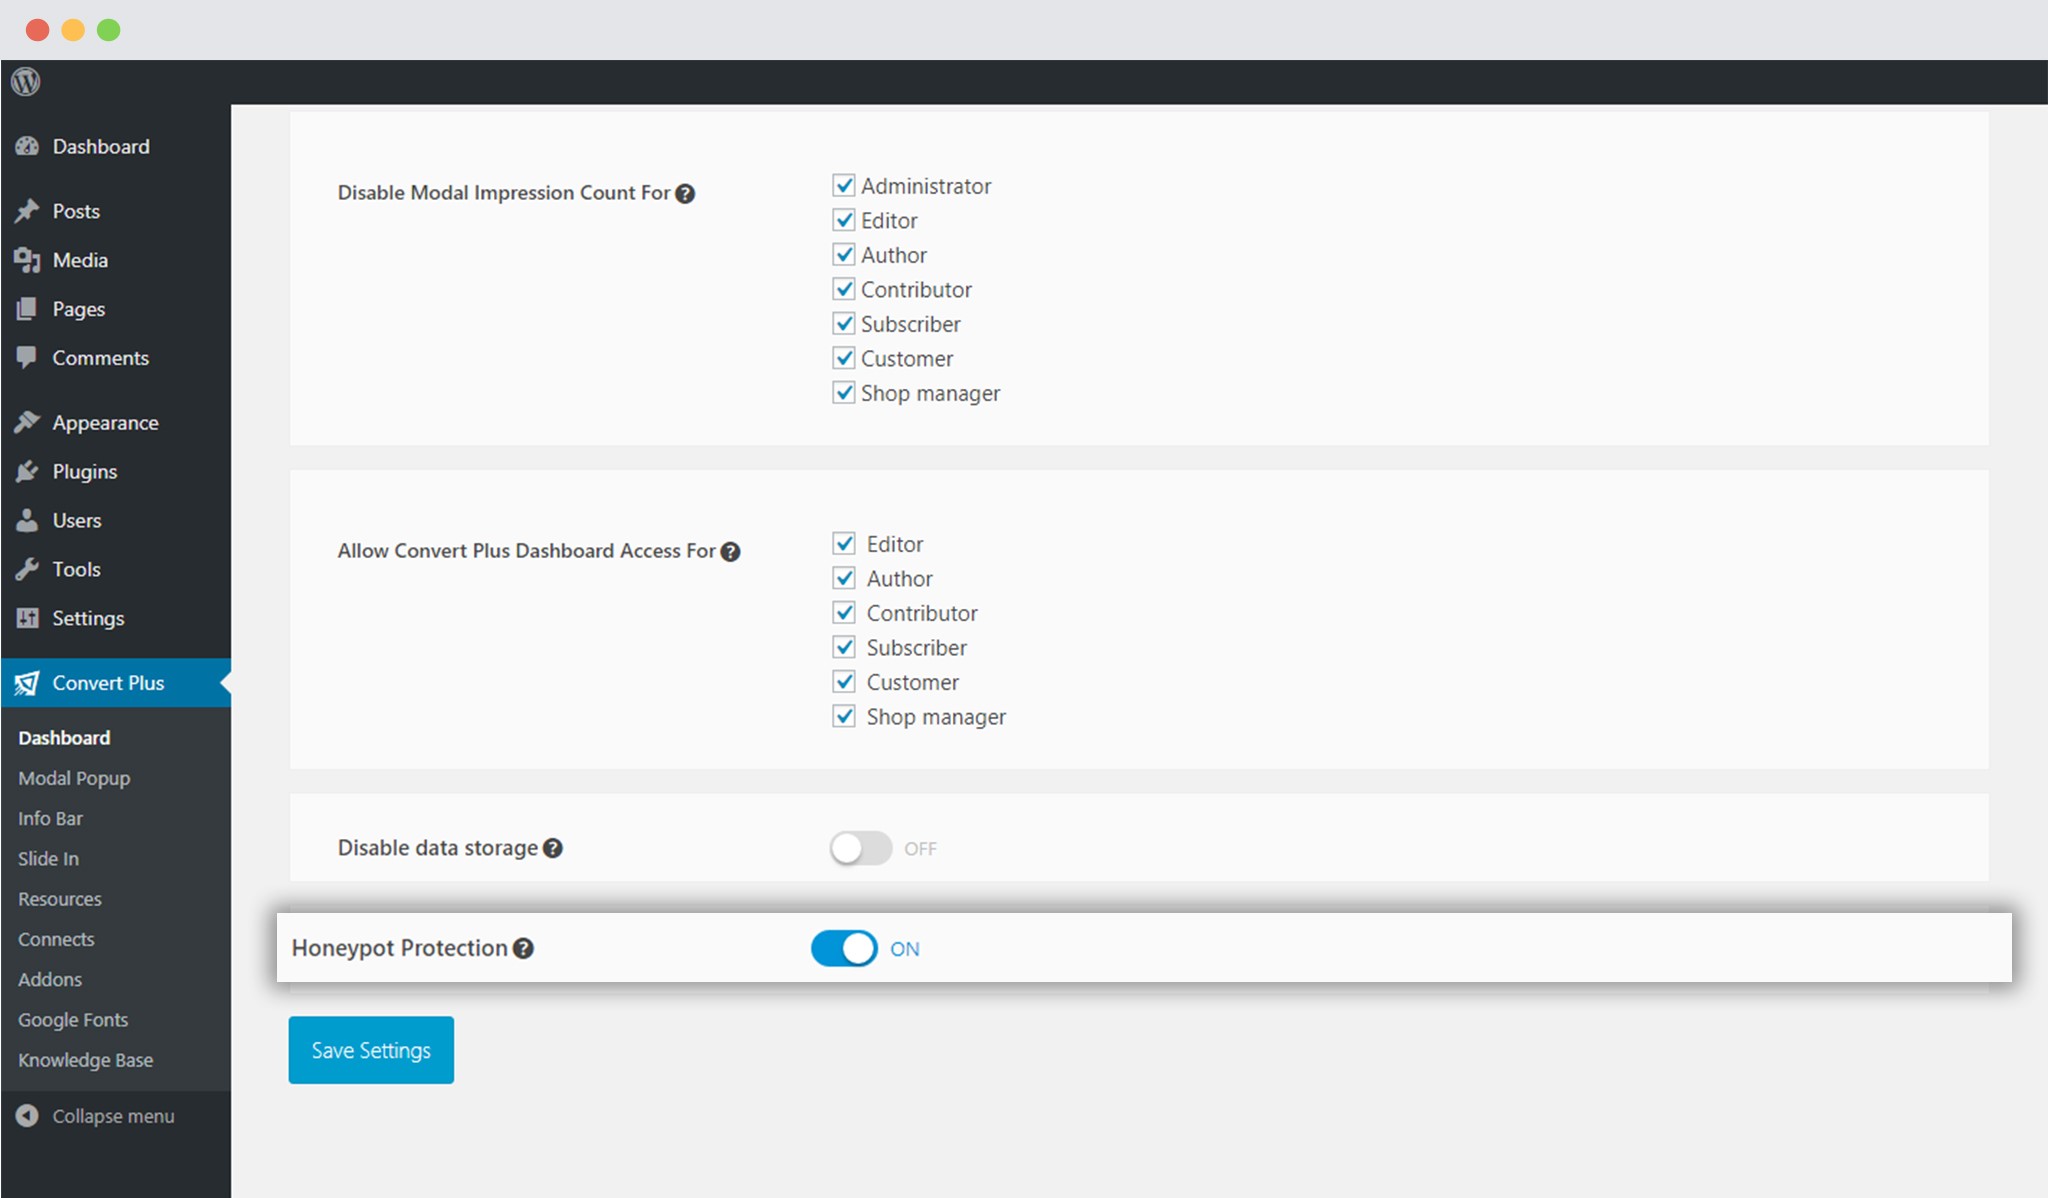Click the Appearance paintbrush icon

tap(27, 422)
